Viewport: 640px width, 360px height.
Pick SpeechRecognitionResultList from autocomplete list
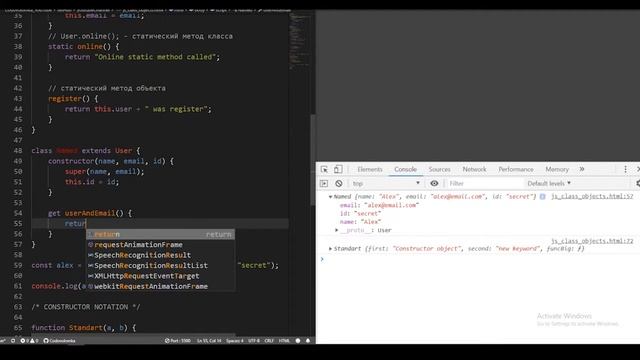(160, 266)
